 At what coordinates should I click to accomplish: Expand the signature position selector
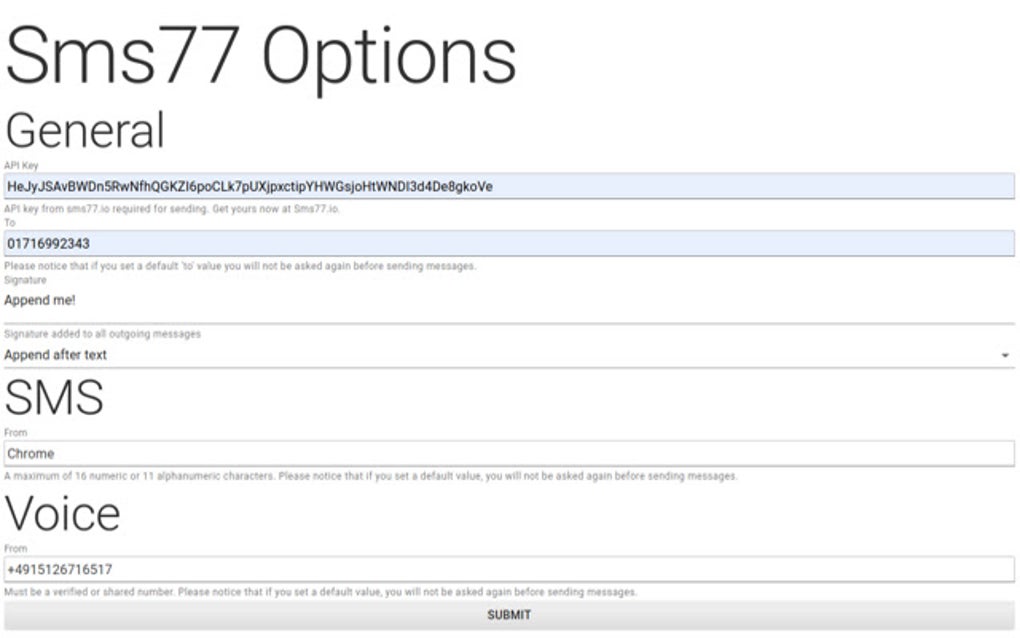pyautogui.click(x=500, y=355)
